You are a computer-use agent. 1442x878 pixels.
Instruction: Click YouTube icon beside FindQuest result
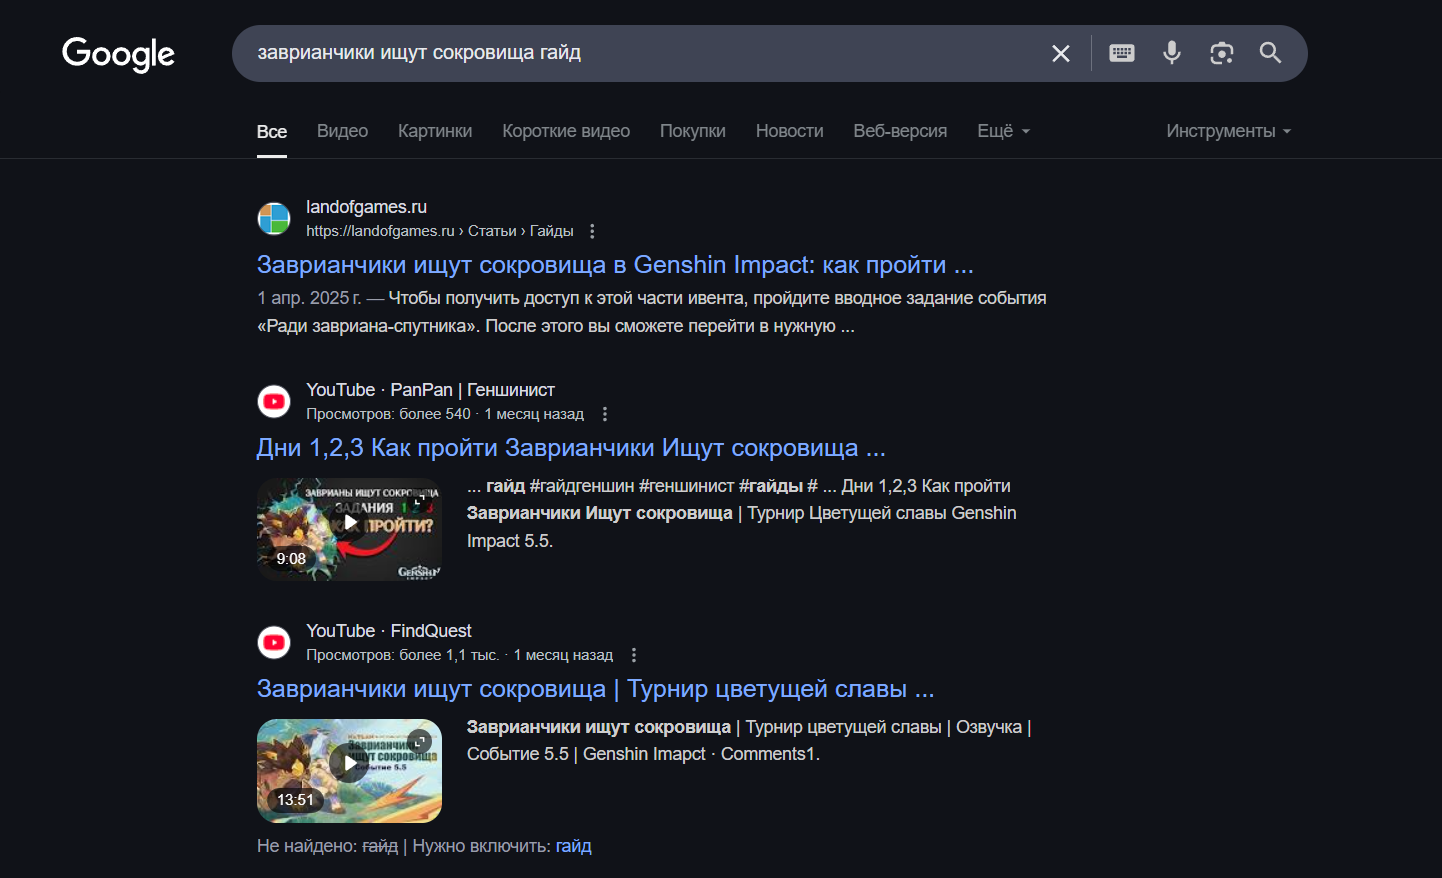click(274, 642)
